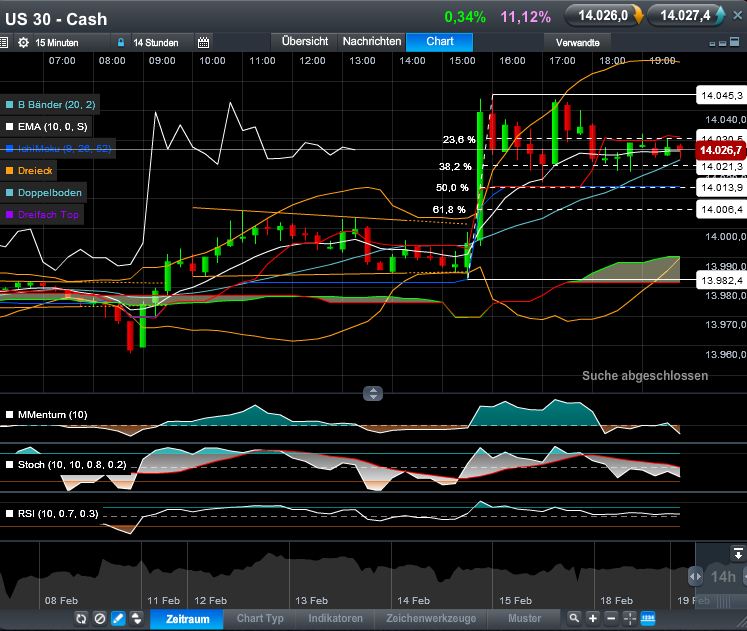Click 13 Feb on overview timeline
The height and width of the screenshot is (631, 747).
coord(312,601)
